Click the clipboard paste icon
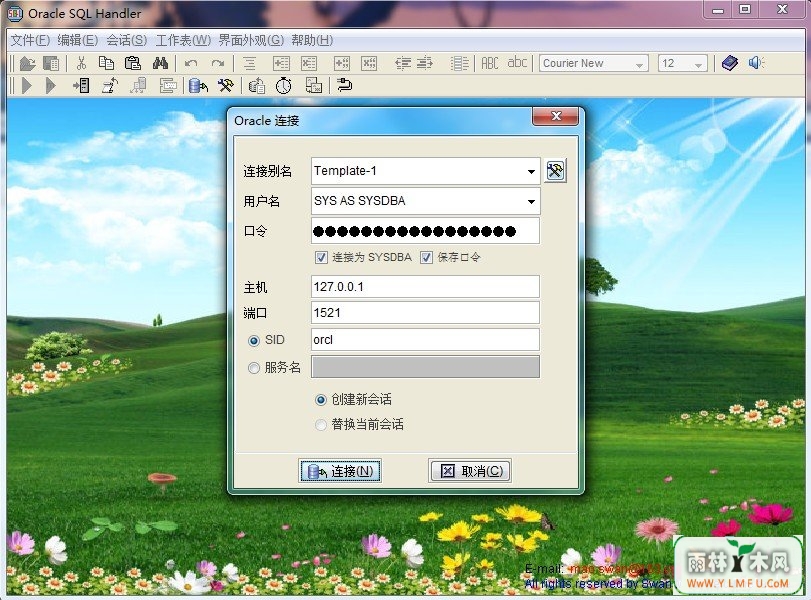Screen dimensions: 811x600 pyautogui.click(x=133, y=63)
